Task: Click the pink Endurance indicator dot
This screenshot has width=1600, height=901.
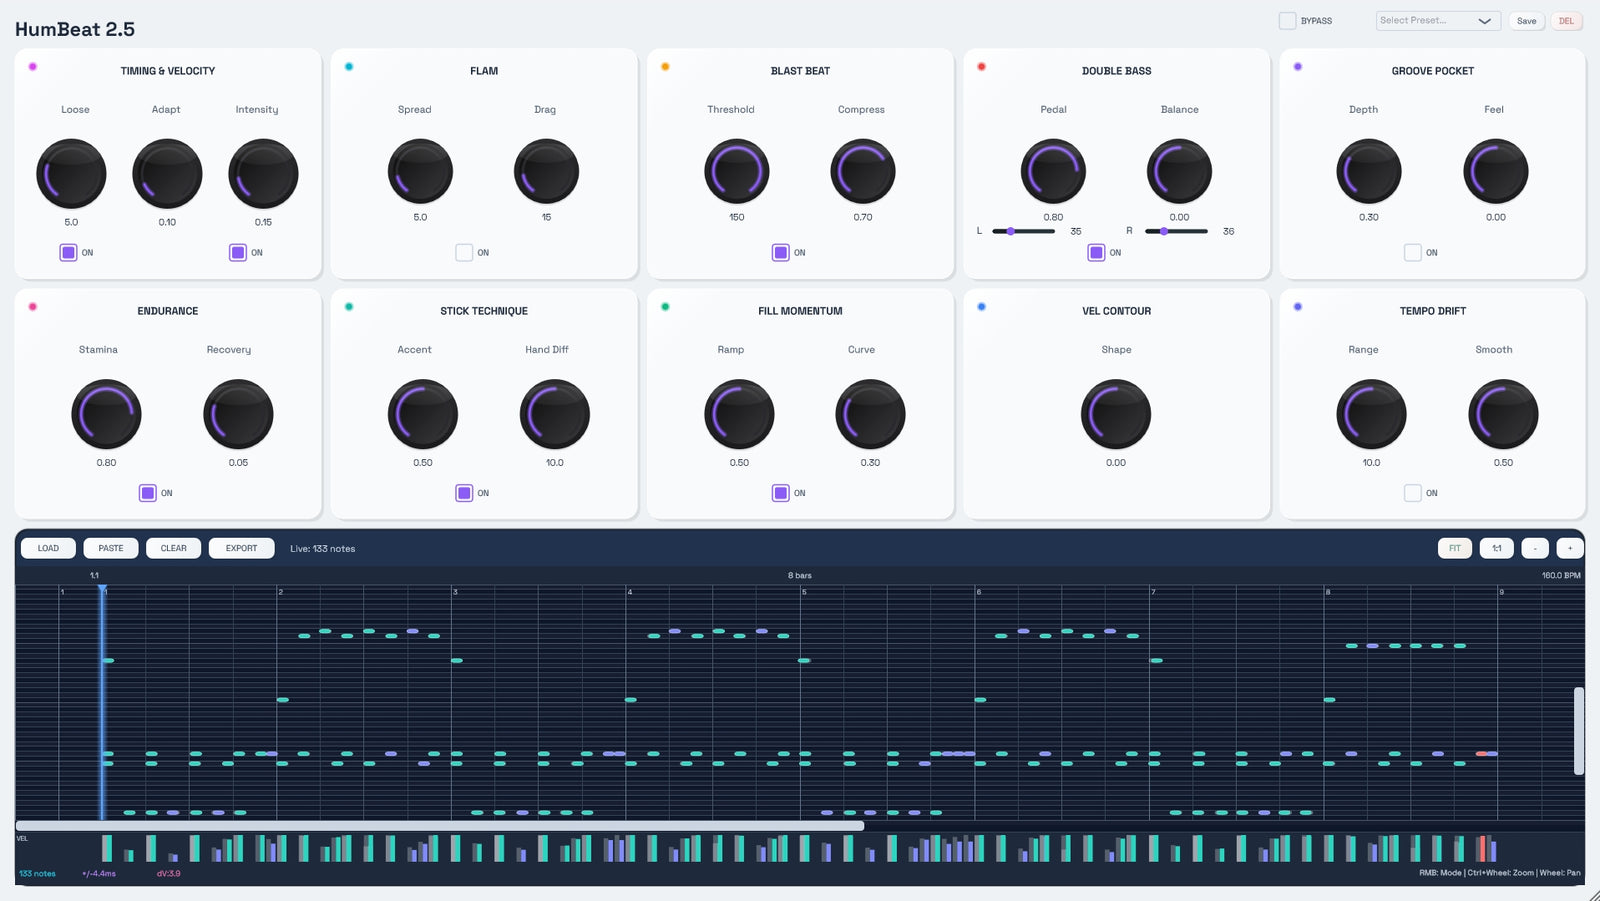Action: 33,307
